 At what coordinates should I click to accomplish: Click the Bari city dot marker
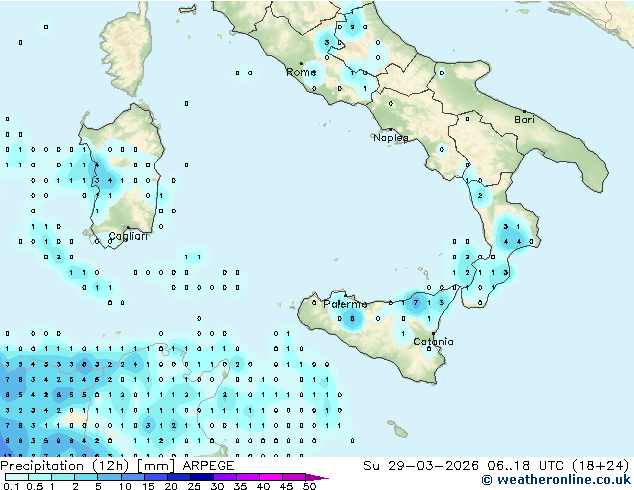click(x=524, y=111)
